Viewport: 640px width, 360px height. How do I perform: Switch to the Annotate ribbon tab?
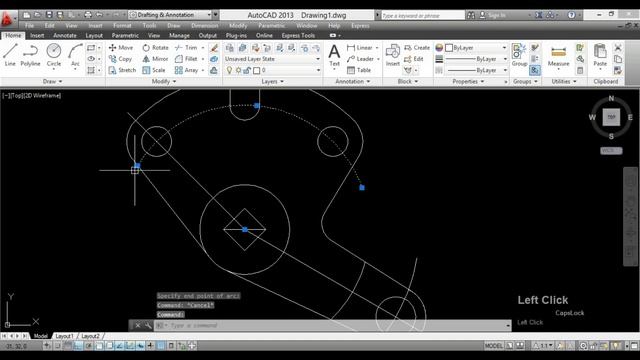point(65,36)
